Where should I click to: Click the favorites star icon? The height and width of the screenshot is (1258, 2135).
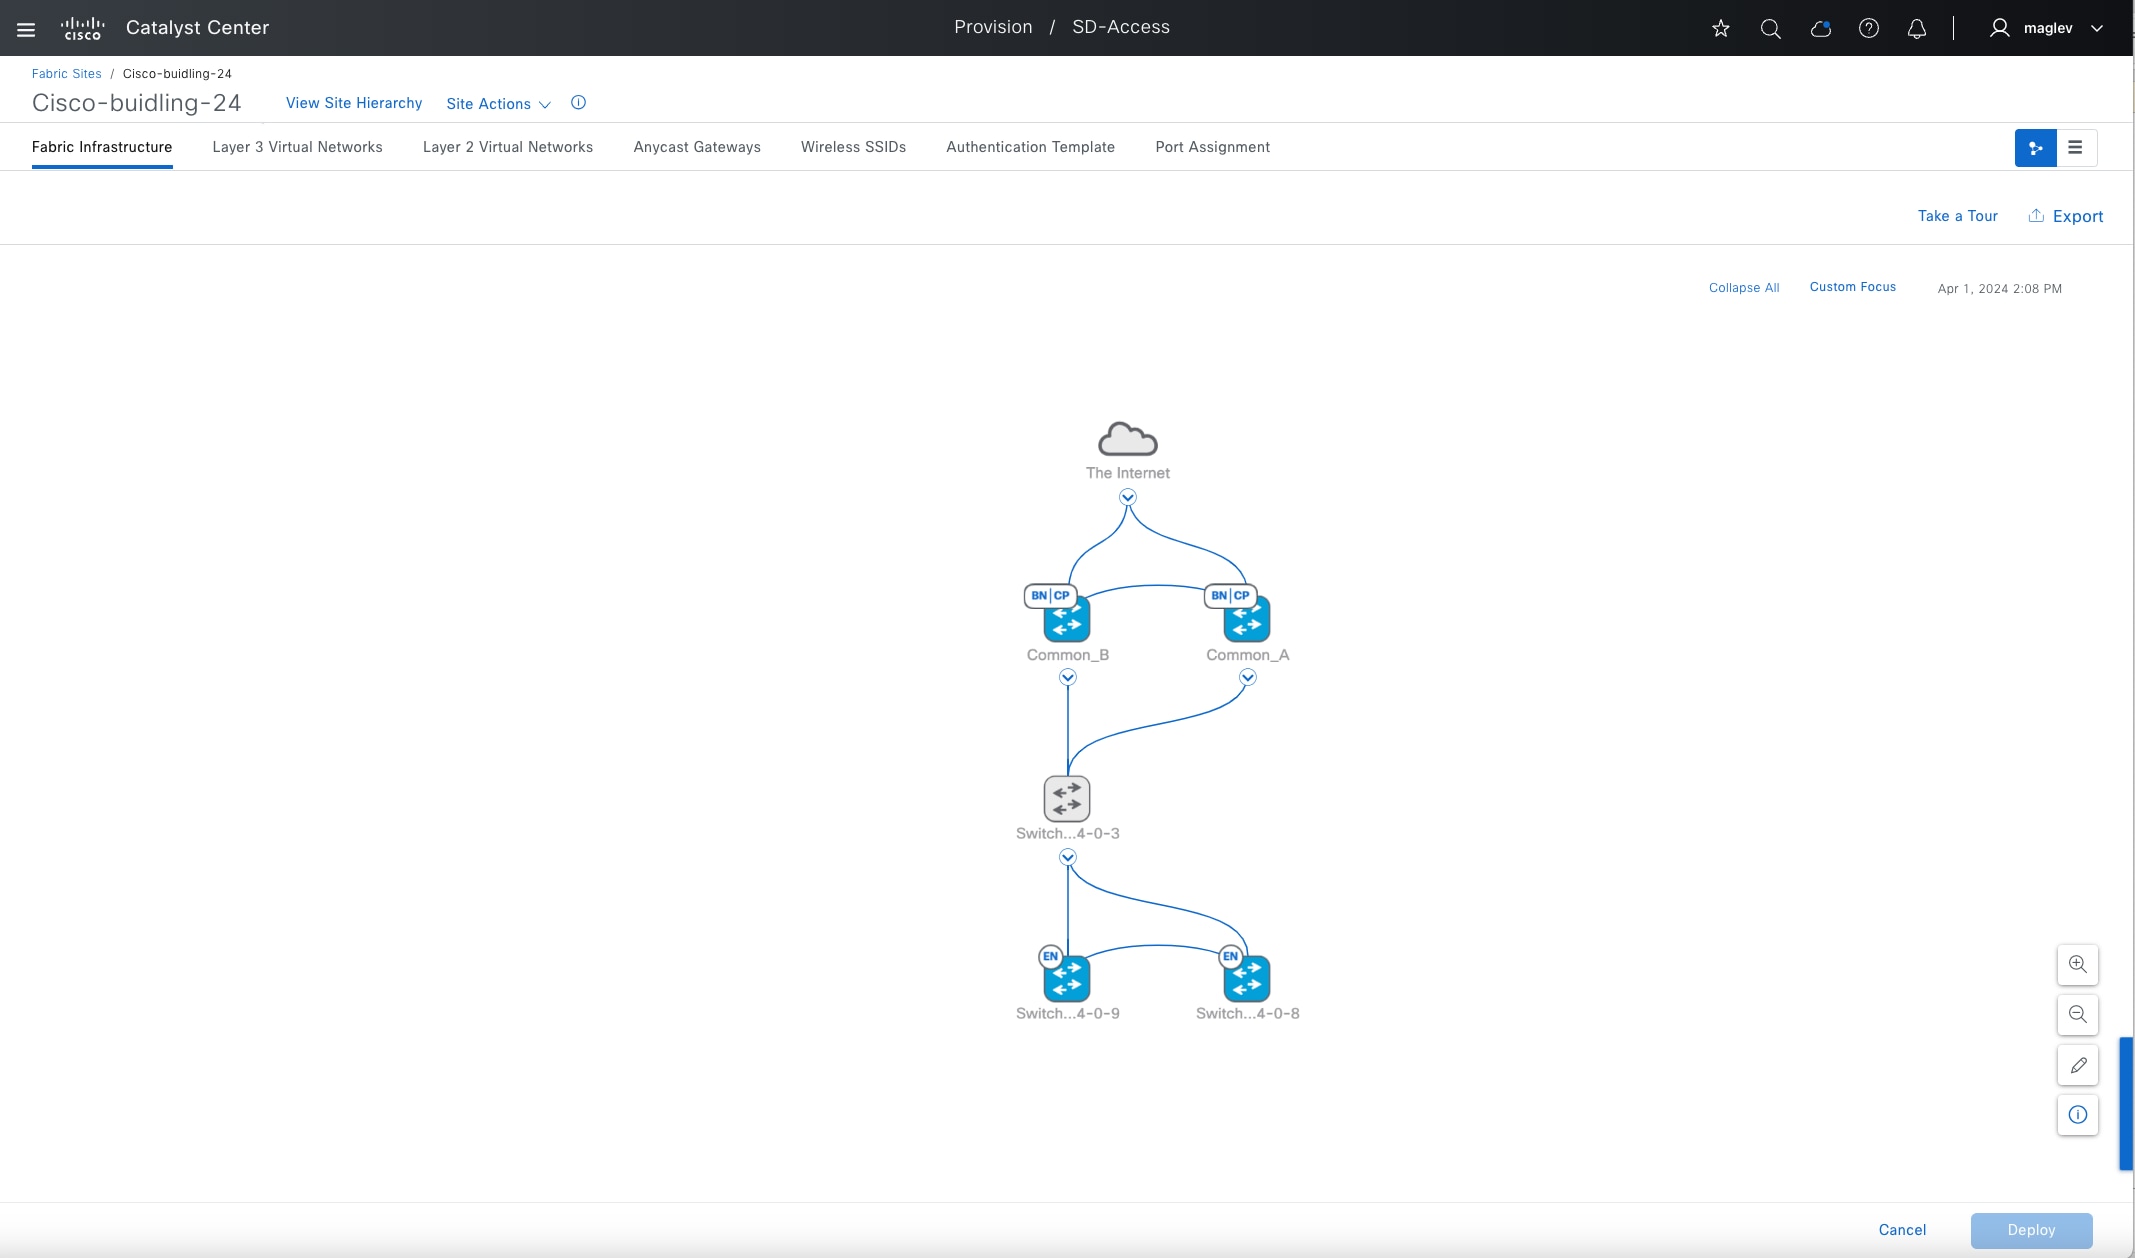1720,29
